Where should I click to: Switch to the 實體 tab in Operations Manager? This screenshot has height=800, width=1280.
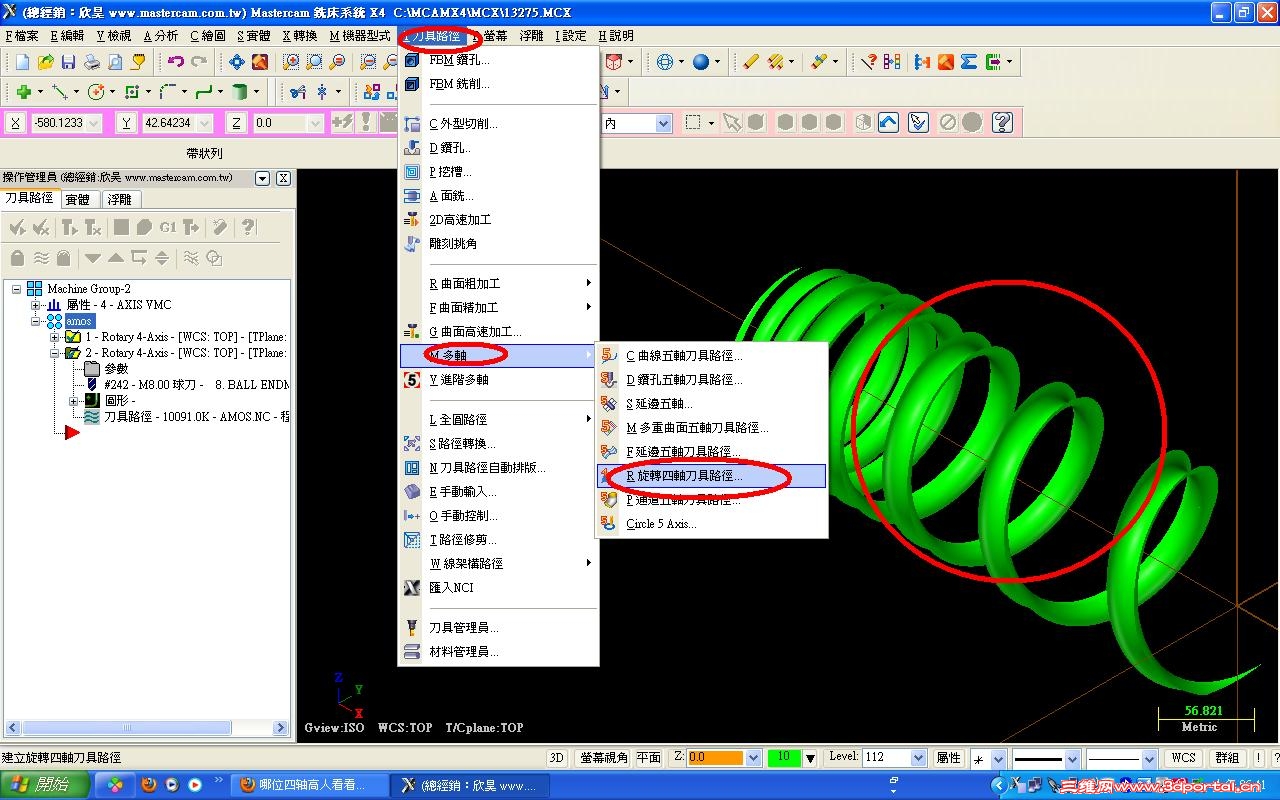[78, 199]
